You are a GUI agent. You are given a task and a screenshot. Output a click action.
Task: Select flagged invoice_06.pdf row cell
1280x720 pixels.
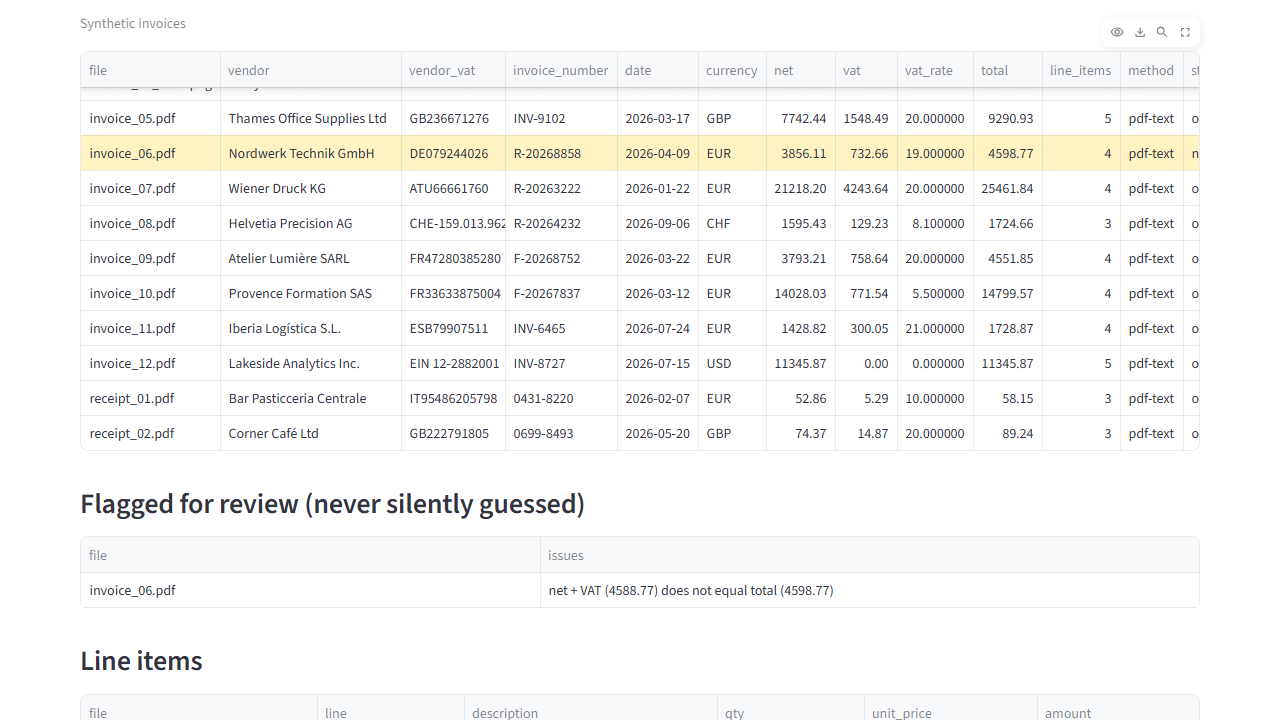[311, 590]
